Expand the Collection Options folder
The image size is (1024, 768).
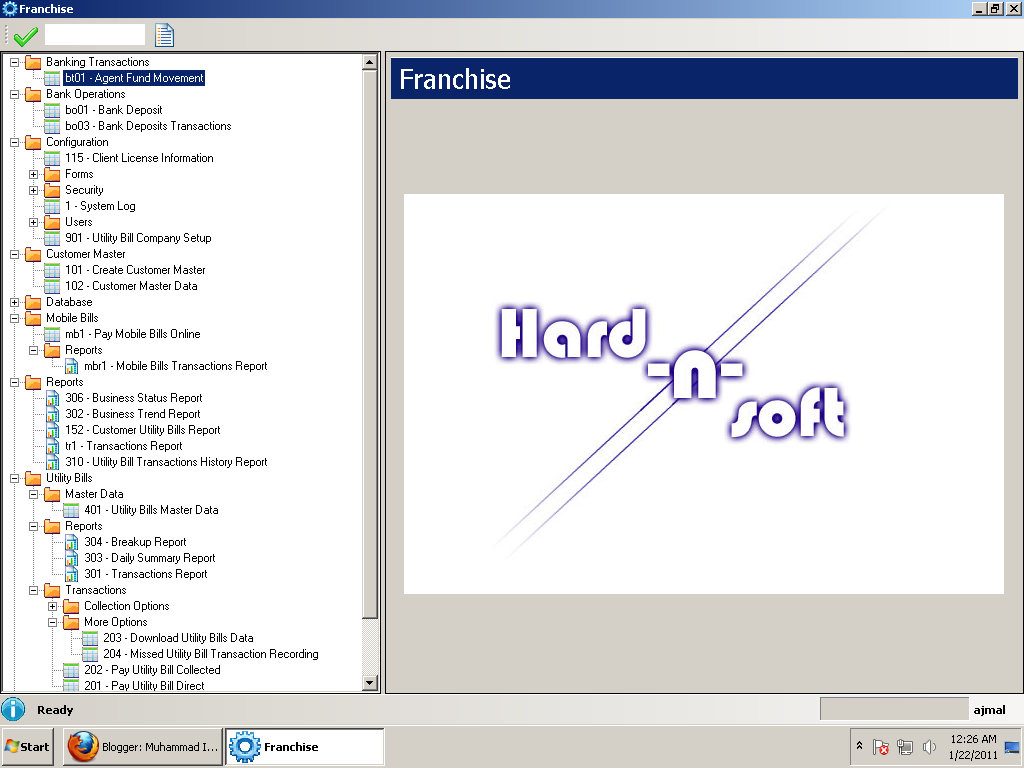tap(52, 607)
